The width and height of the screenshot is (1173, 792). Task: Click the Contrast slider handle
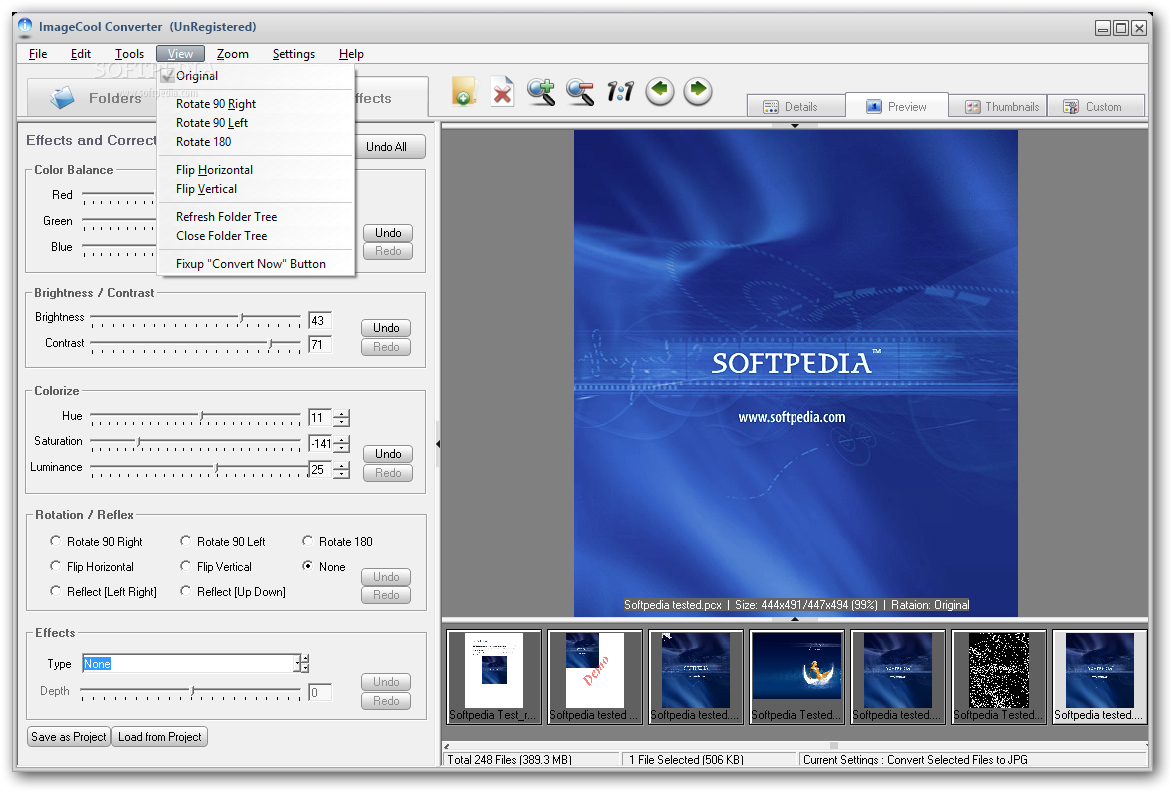pyautogui.click(x=271, y=343)
